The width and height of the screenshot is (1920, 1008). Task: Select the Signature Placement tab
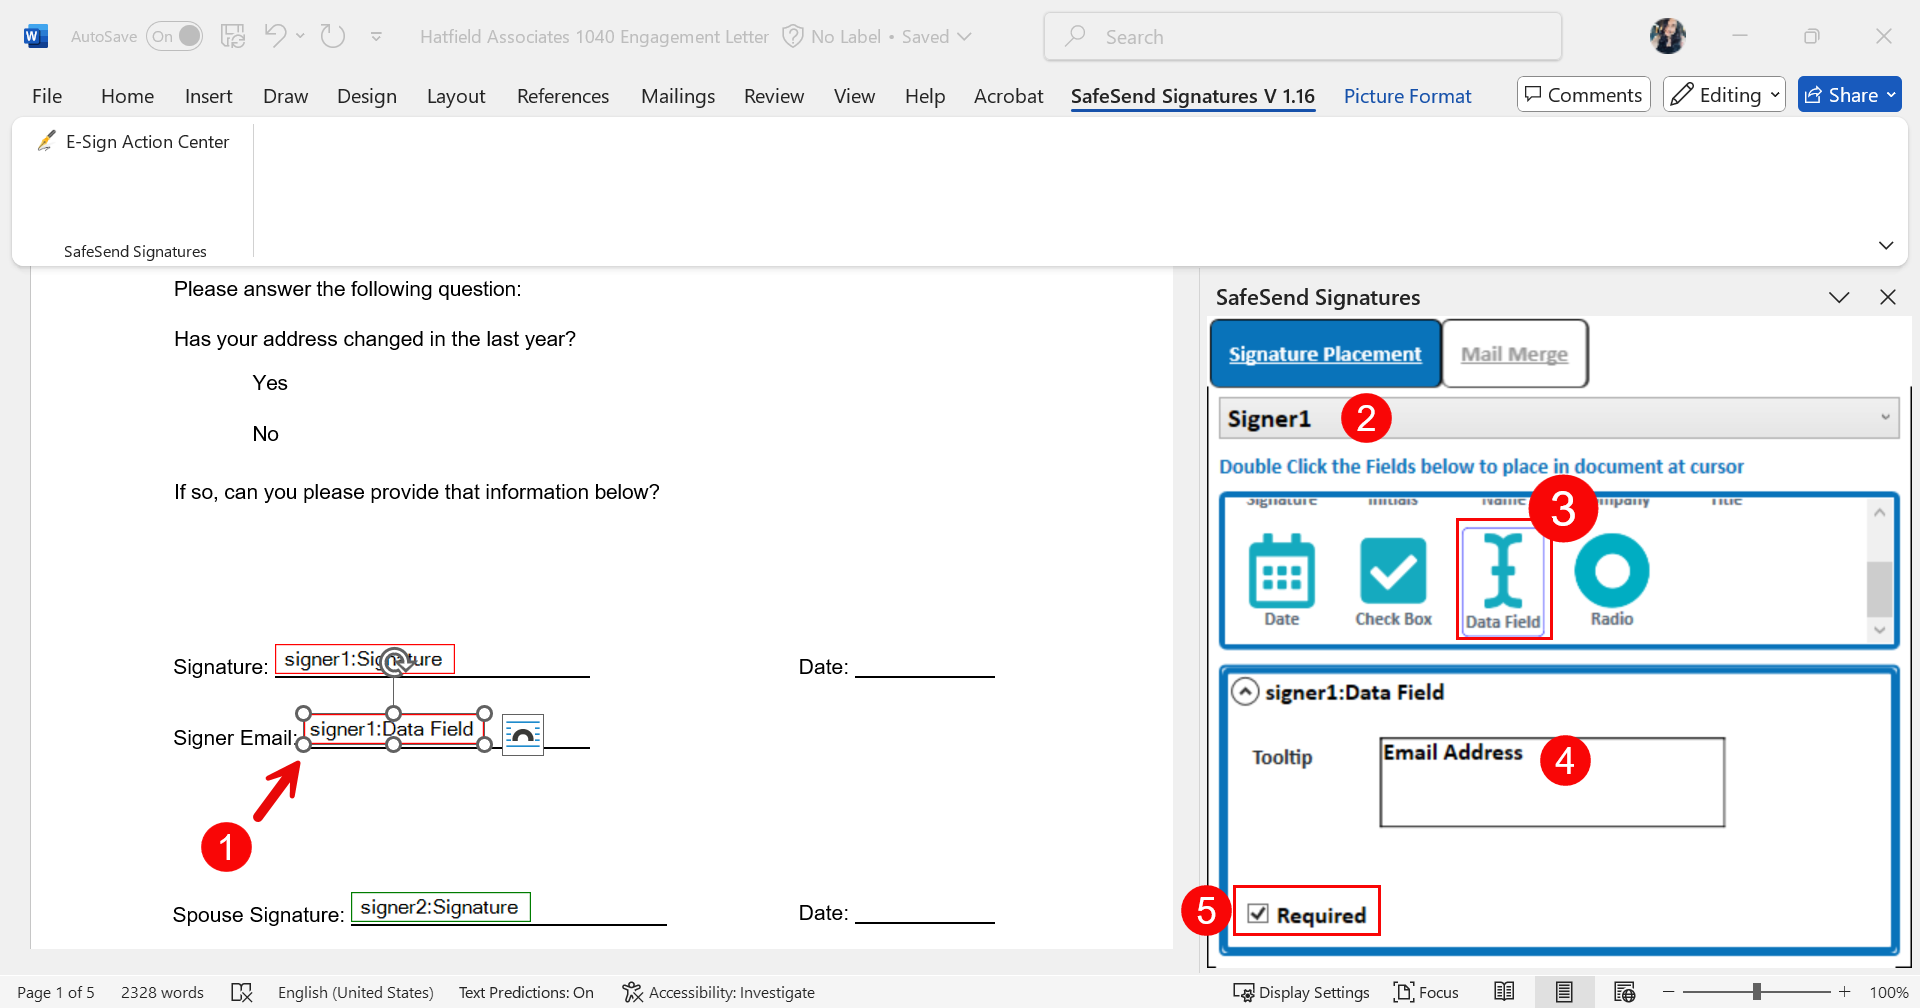(x=1325, y=354)
